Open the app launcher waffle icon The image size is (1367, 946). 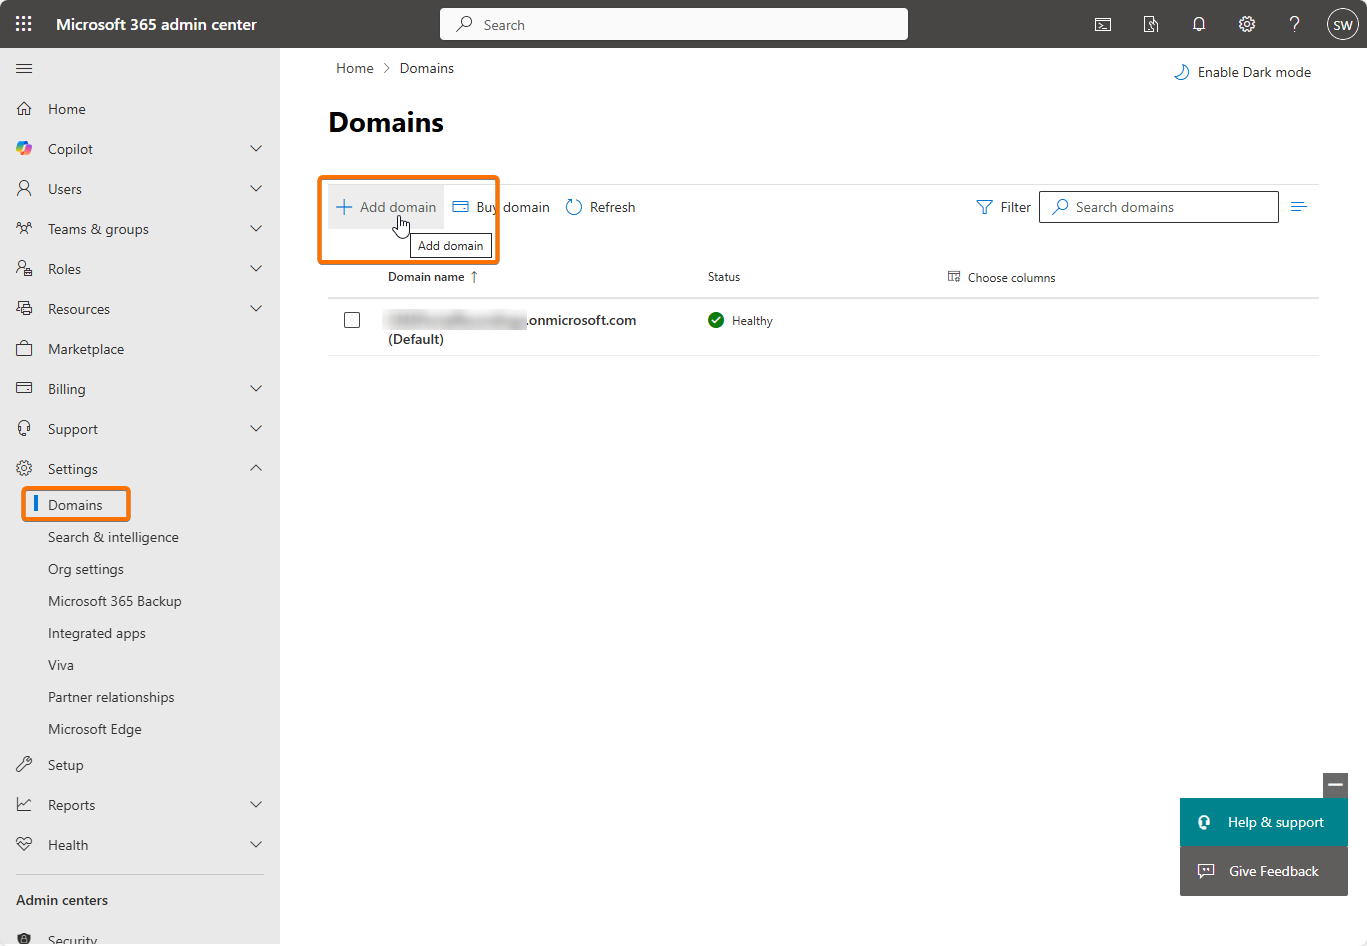[x=23, y=24]
